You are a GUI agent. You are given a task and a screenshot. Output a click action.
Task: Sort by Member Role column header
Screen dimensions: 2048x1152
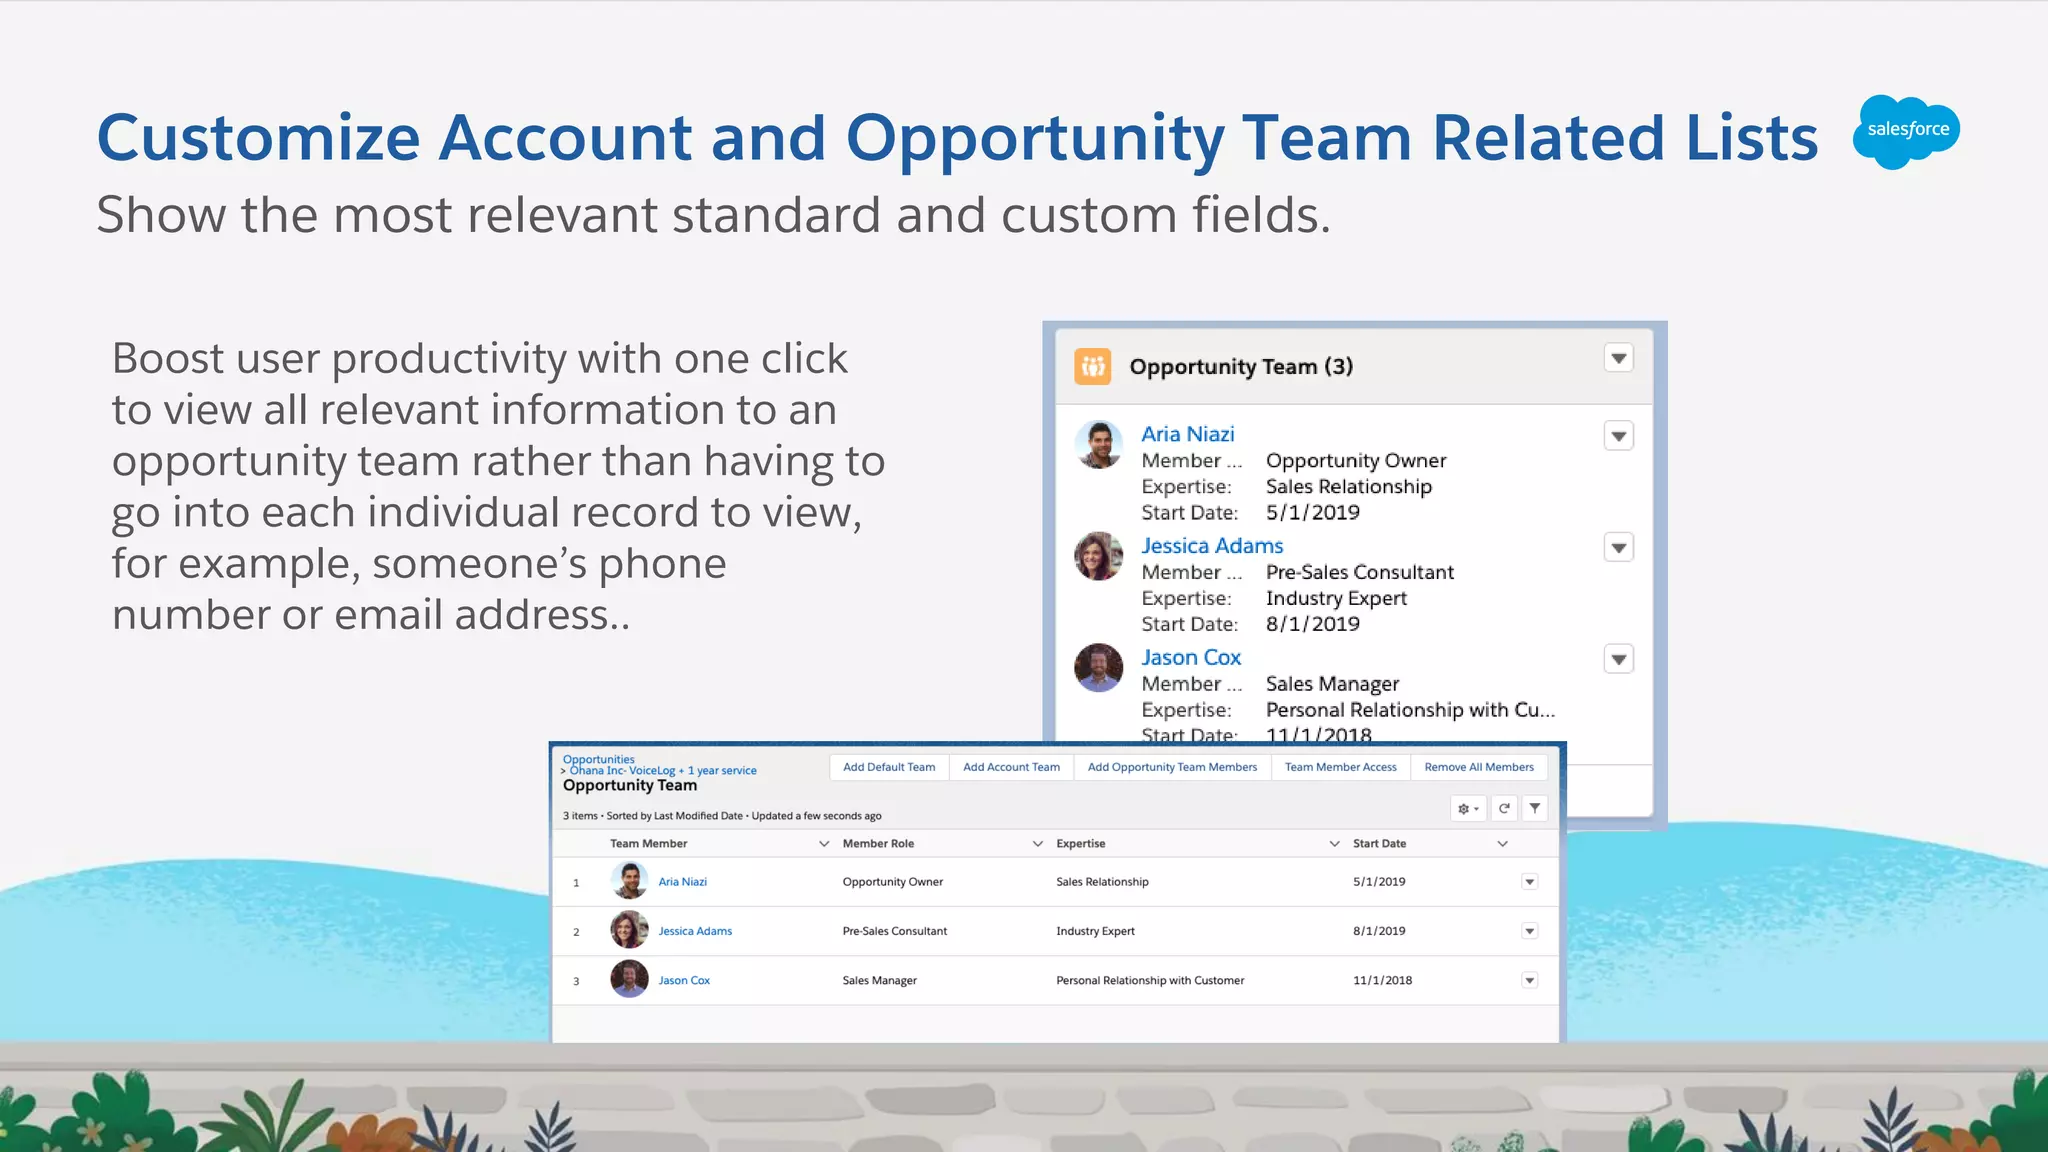[878, 844]
